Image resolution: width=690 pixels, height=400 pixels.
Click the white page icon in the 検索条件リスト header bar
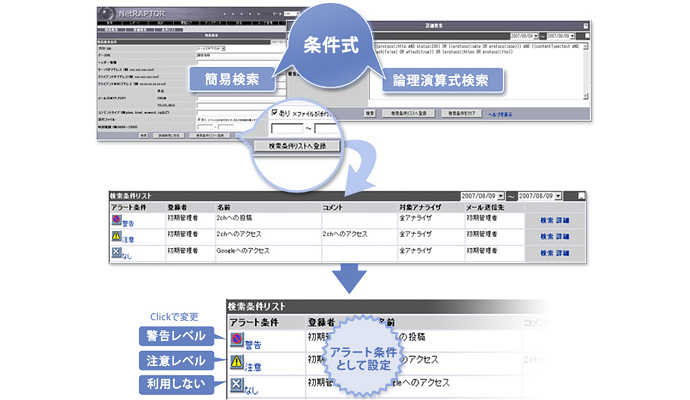click(x=581, y=196)
